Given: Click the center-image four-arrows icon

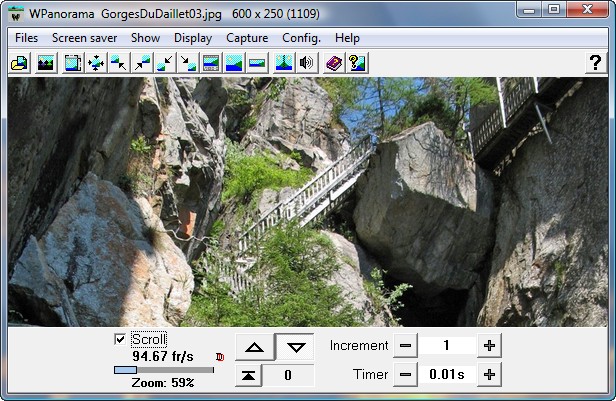Looking at the screenshot, I should tap(96, 63).
